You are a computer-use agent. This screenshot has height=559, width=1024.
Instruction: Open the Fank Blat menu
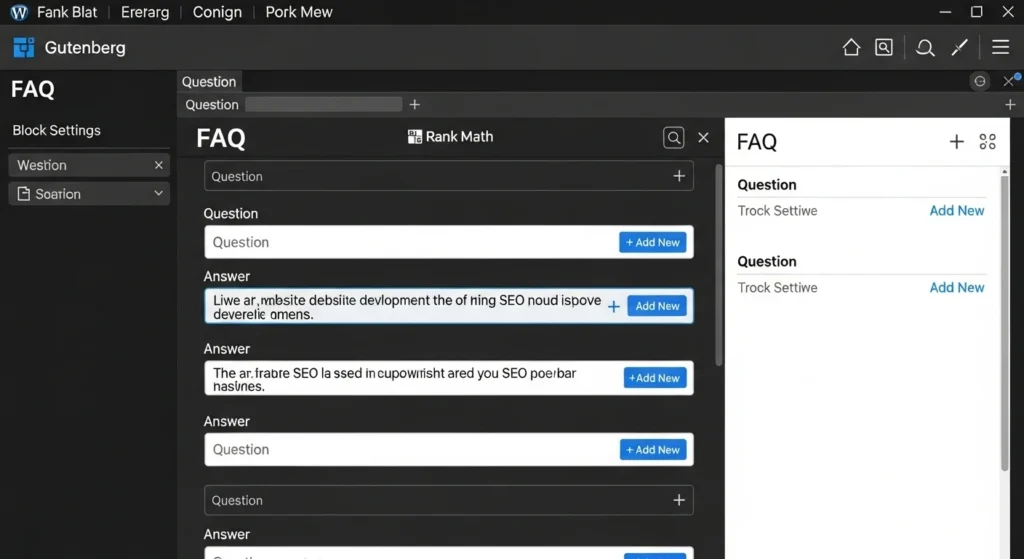pos(67,12)
